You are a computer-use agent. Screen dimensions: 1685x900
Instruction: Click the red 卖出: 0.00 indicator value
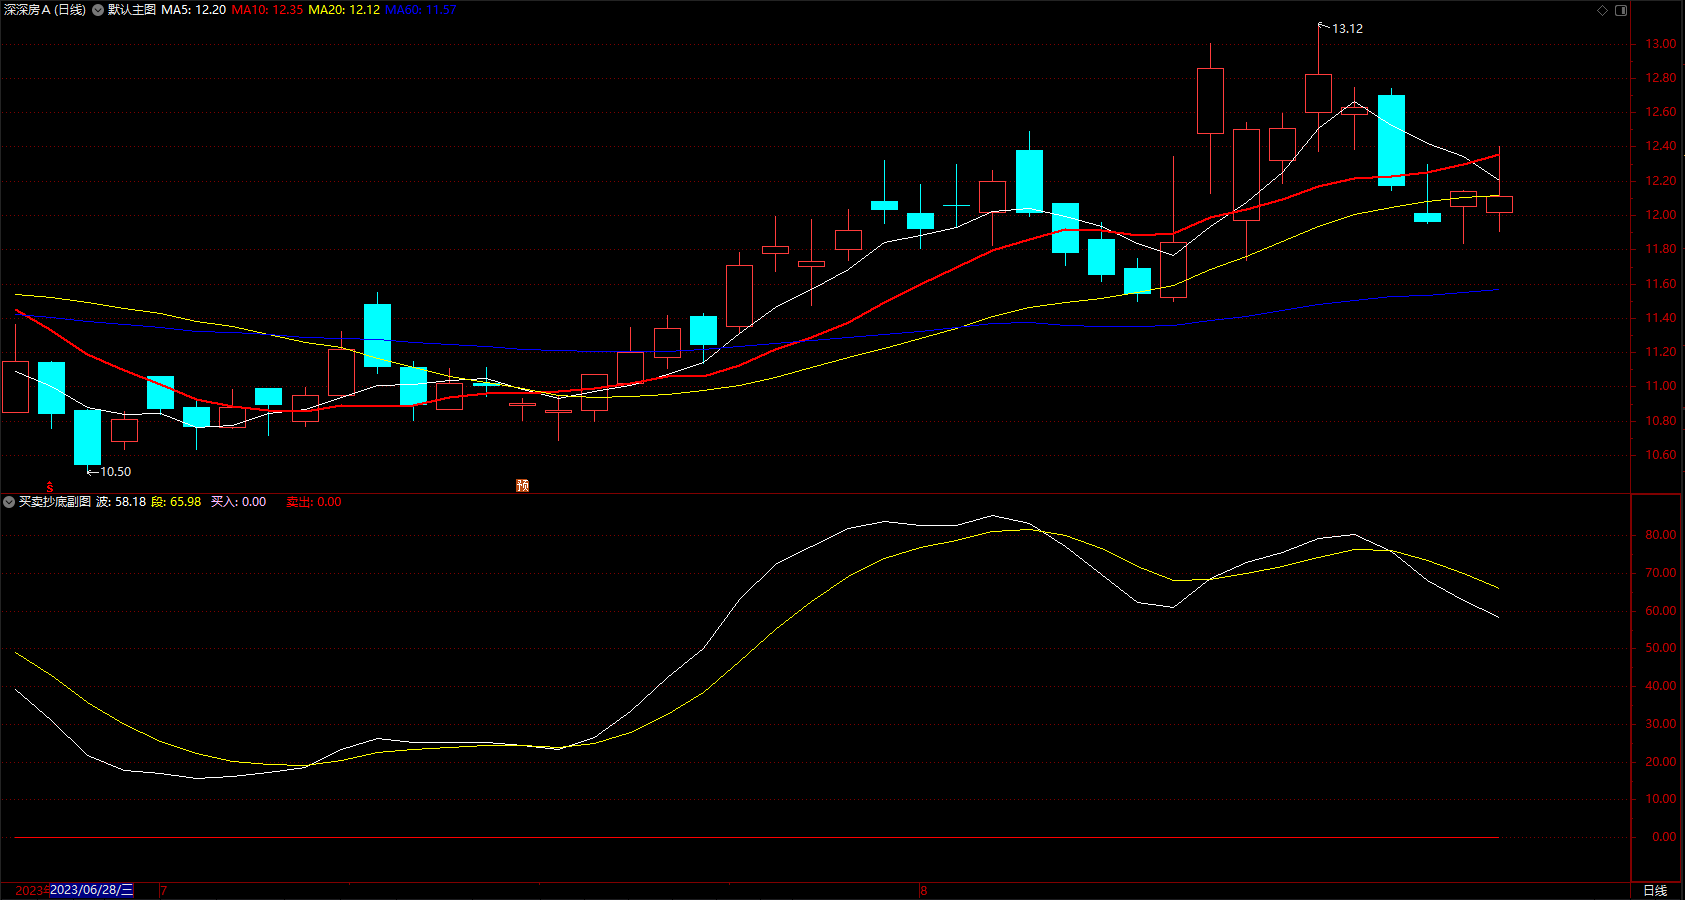314,502
